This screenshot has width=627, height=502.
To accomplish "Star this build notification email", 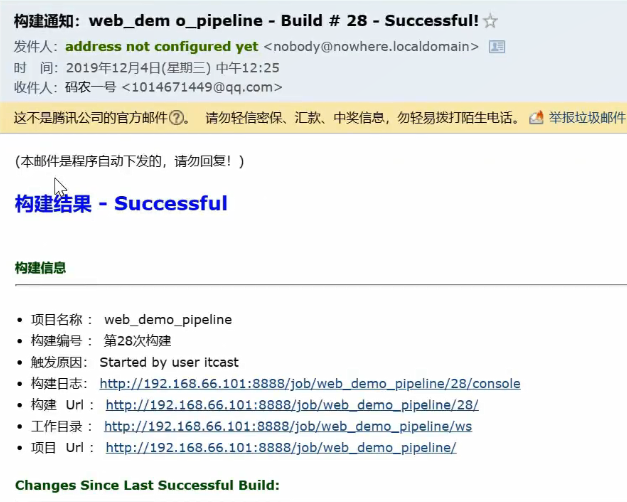I will tap(490, 21).
